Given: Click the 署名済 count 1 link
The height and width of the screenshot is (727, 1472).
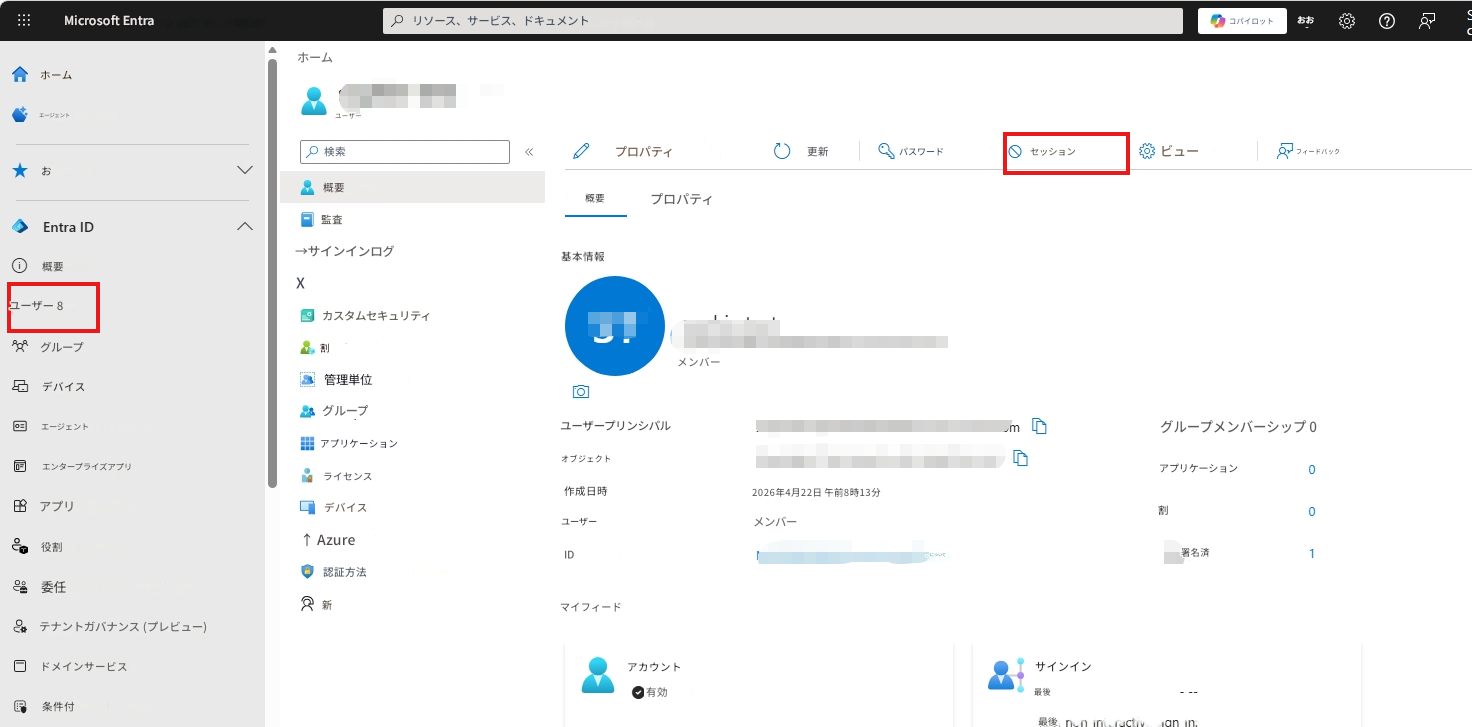Looking at the screenshot, I should coord(1312,553).
